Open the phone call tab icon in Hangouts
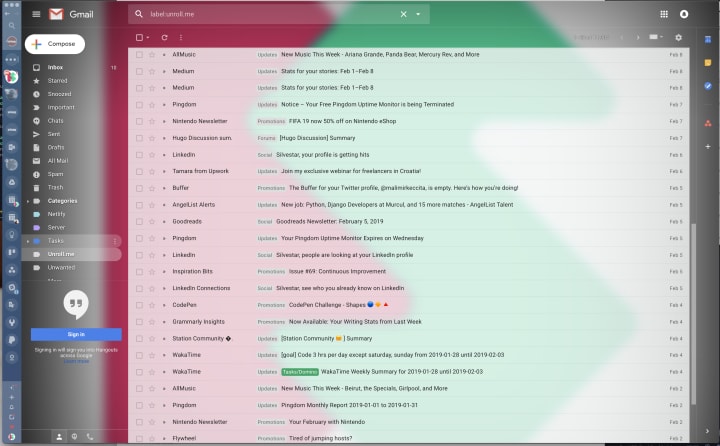 point(90,437)
